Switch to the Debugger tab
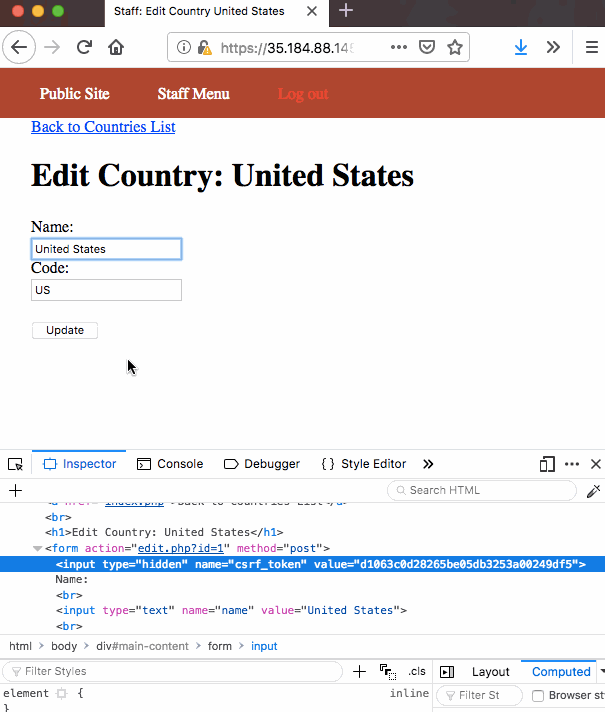 [x=262, y=464]
